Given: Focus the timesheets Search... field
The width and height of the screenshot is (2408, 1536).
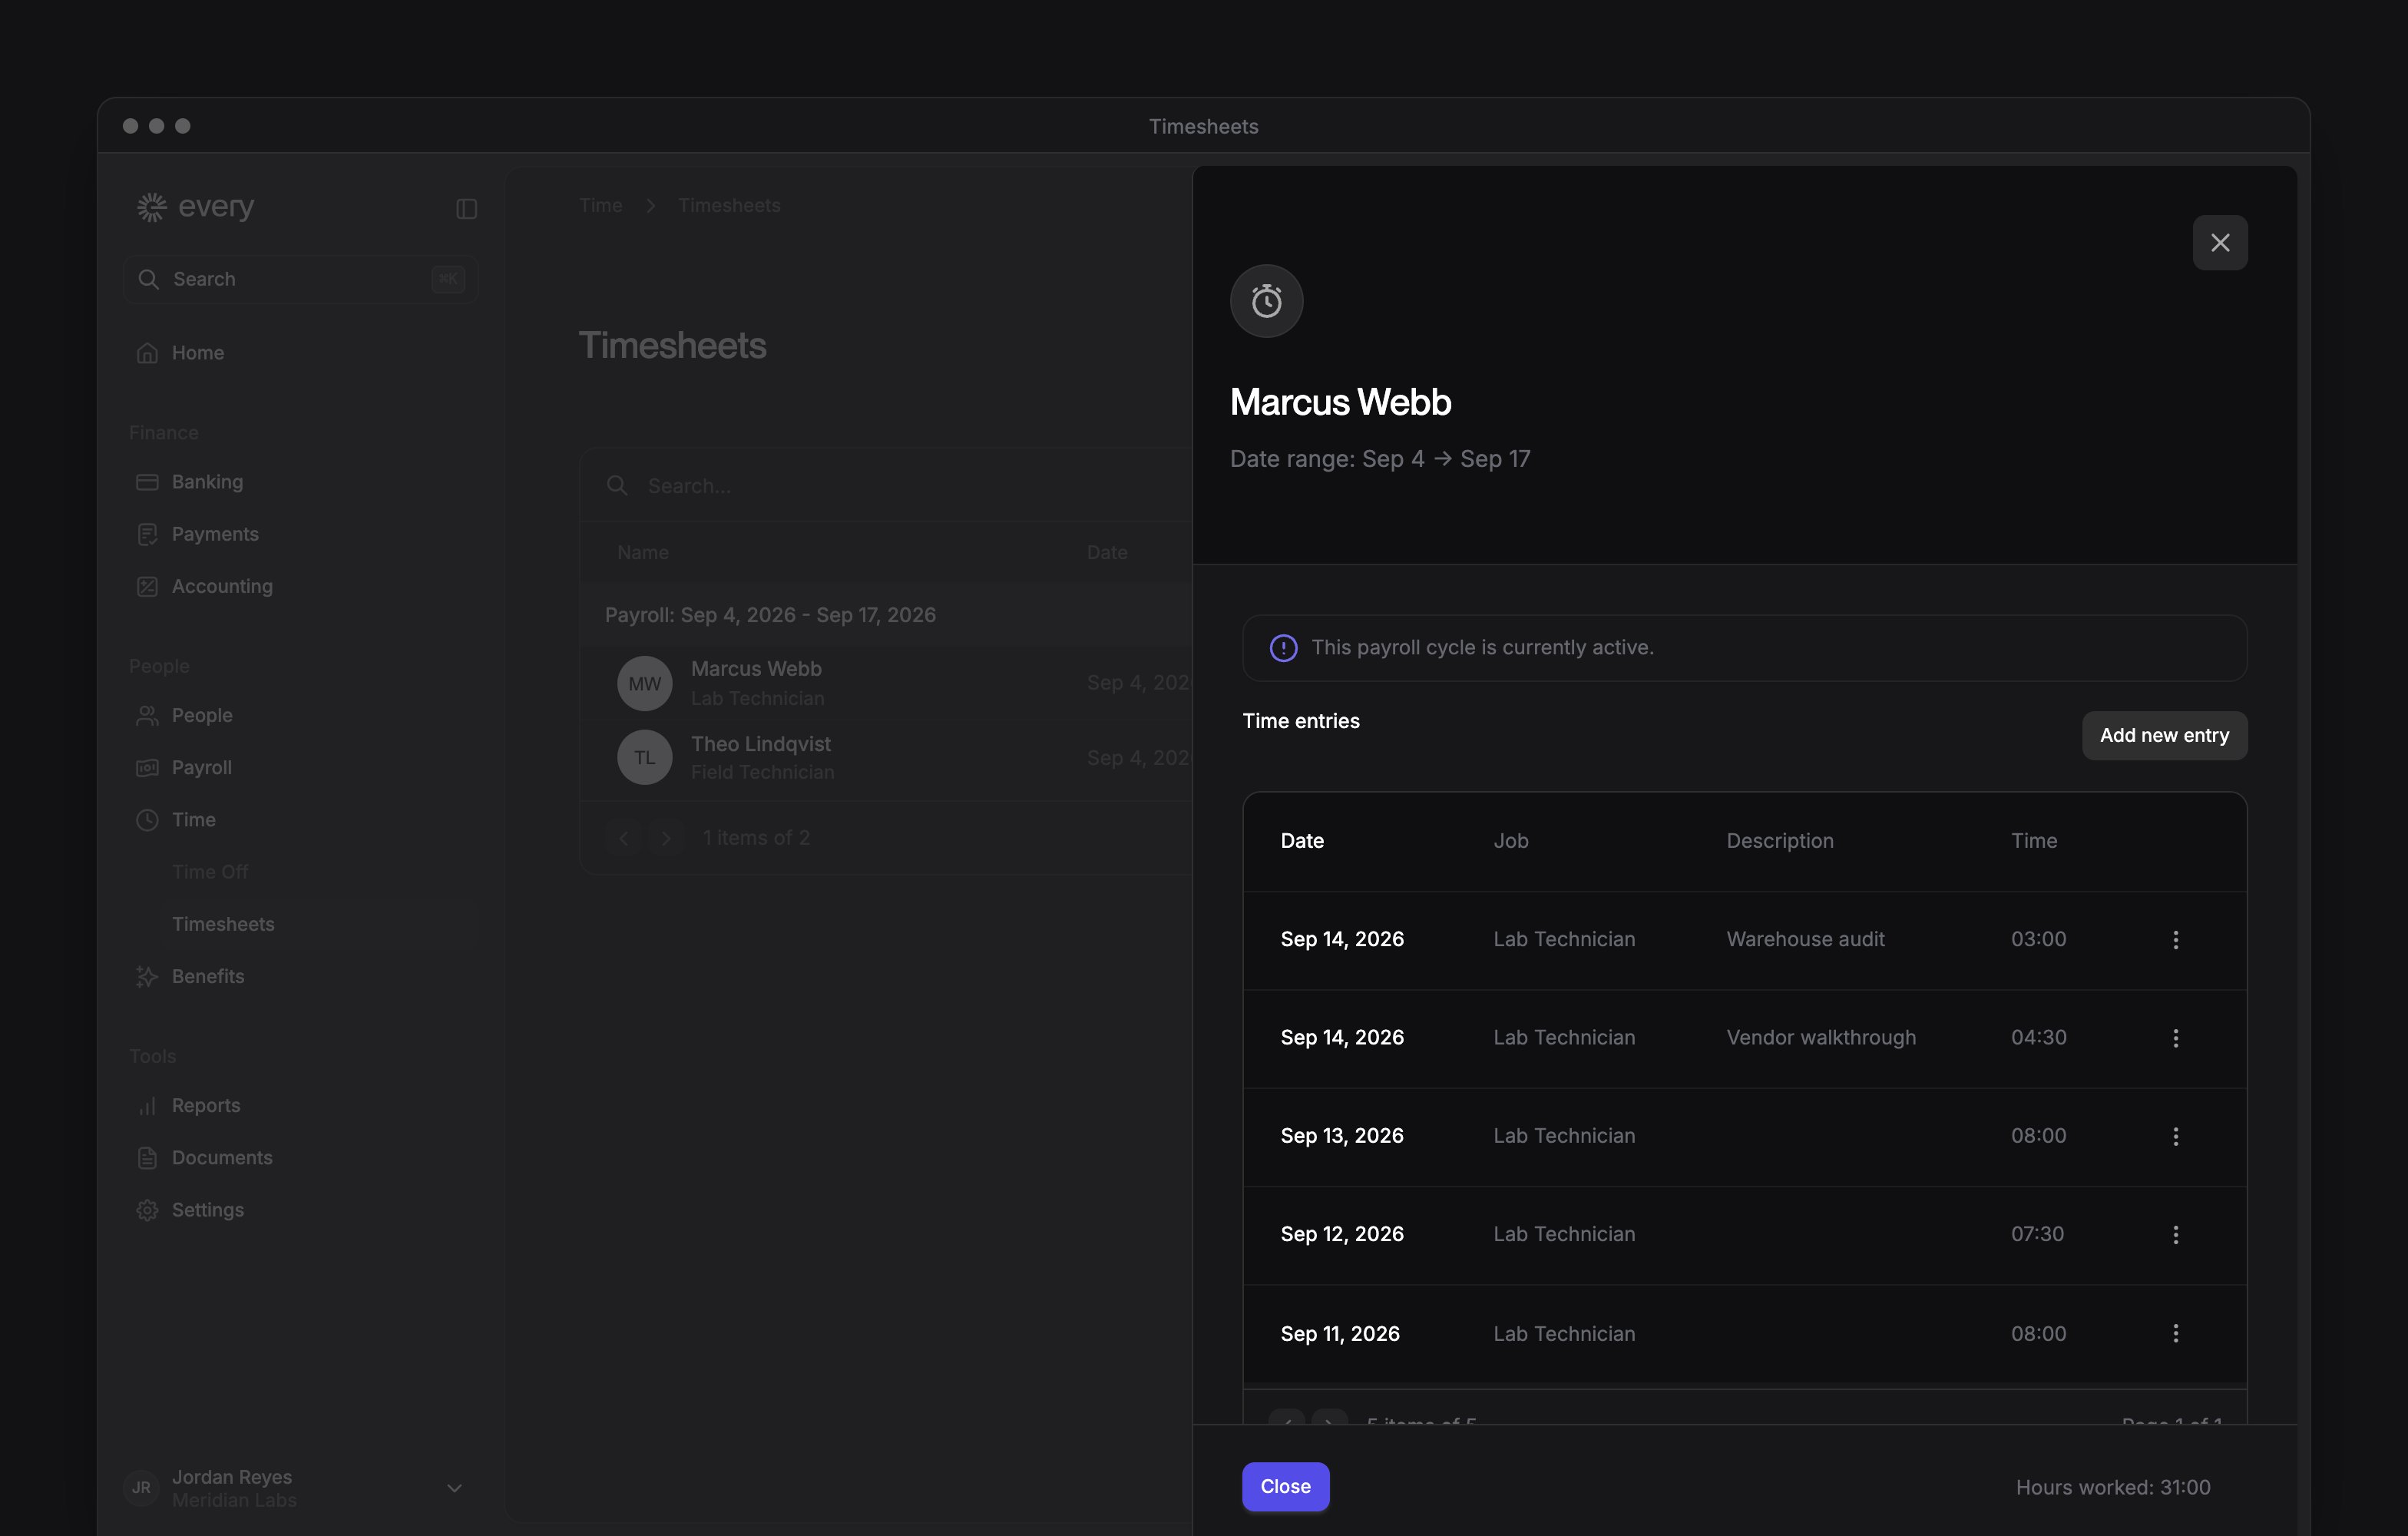Looking at the screenshot, I should tap(886, 486).
